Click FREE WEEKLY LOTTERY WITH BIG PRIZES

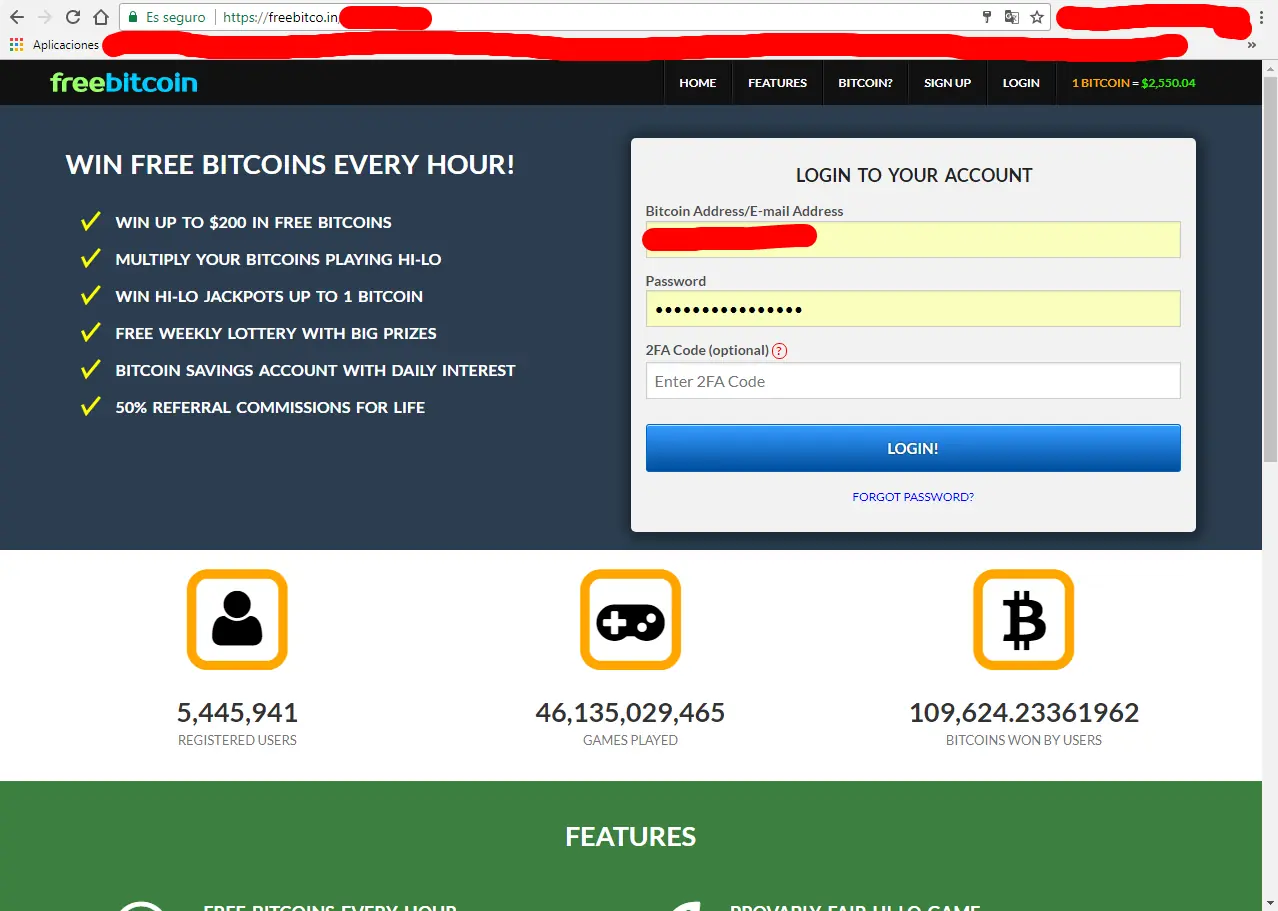(276, 333)
